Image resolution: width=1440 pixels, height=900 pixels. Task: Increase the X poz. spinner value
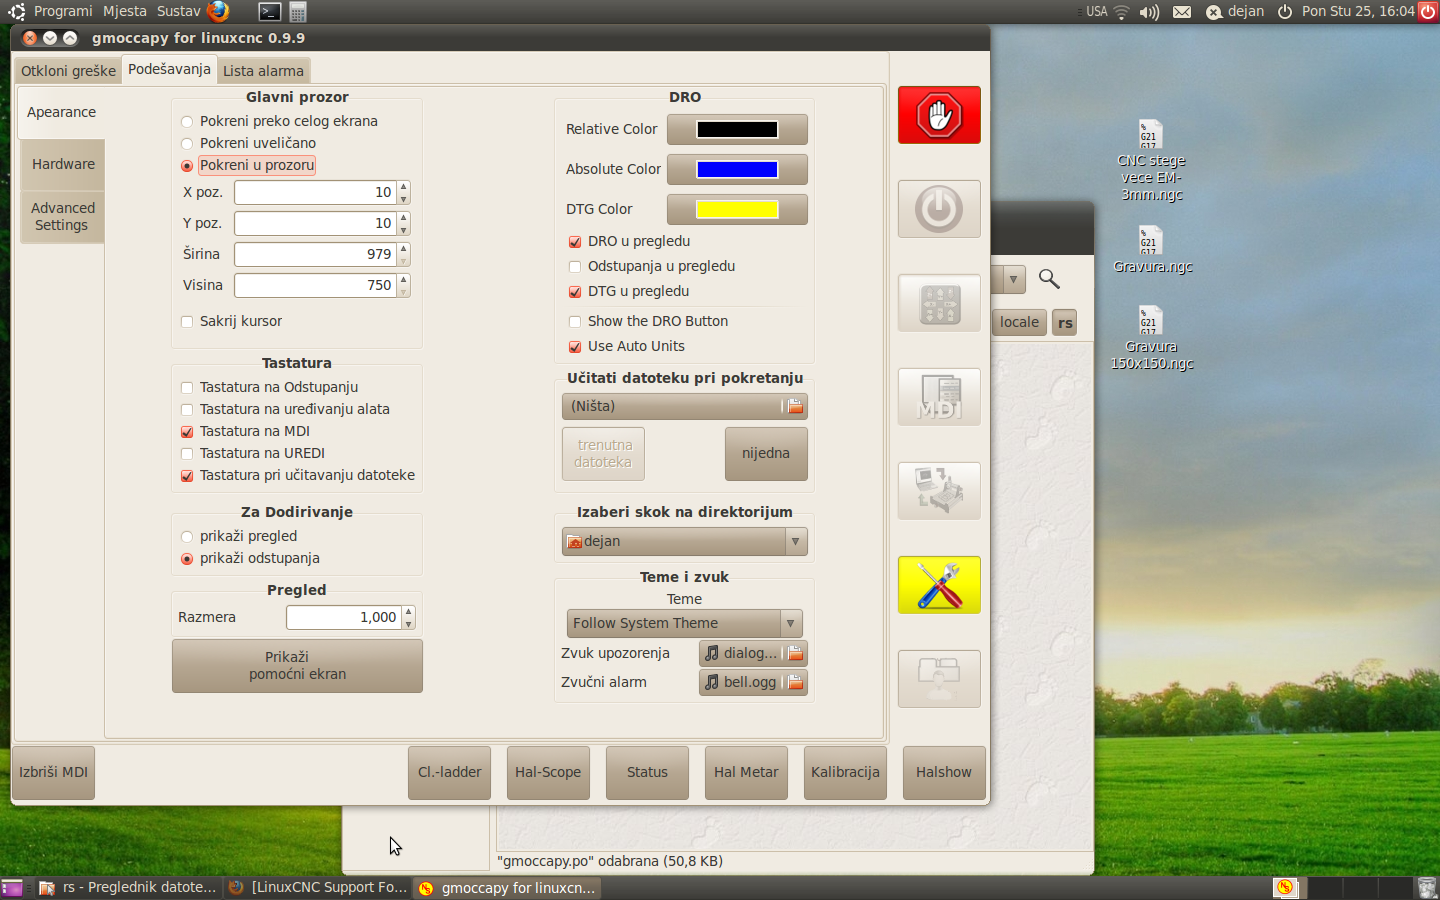(x=404, y=186)
